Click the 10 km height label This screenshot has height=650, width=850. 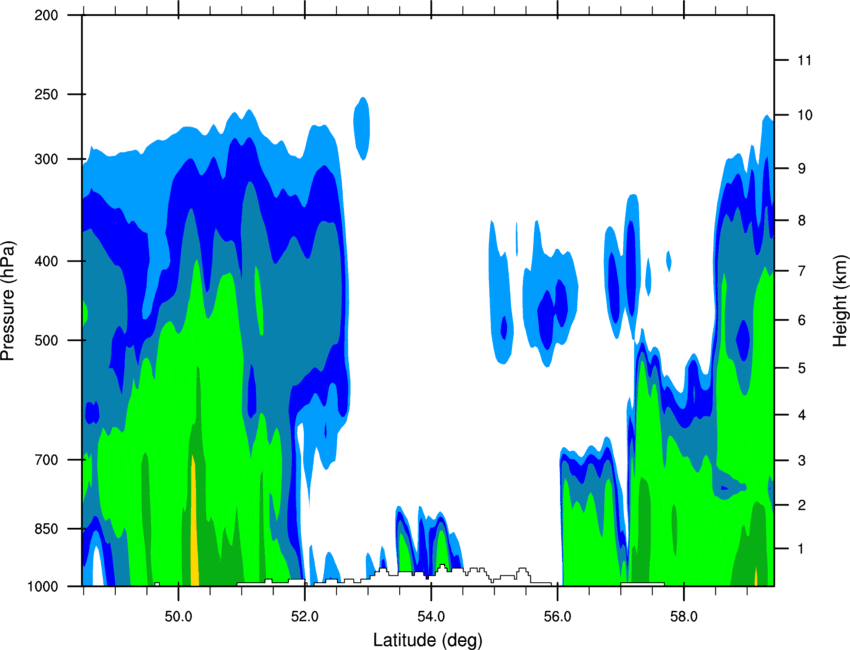click(804, 115)
